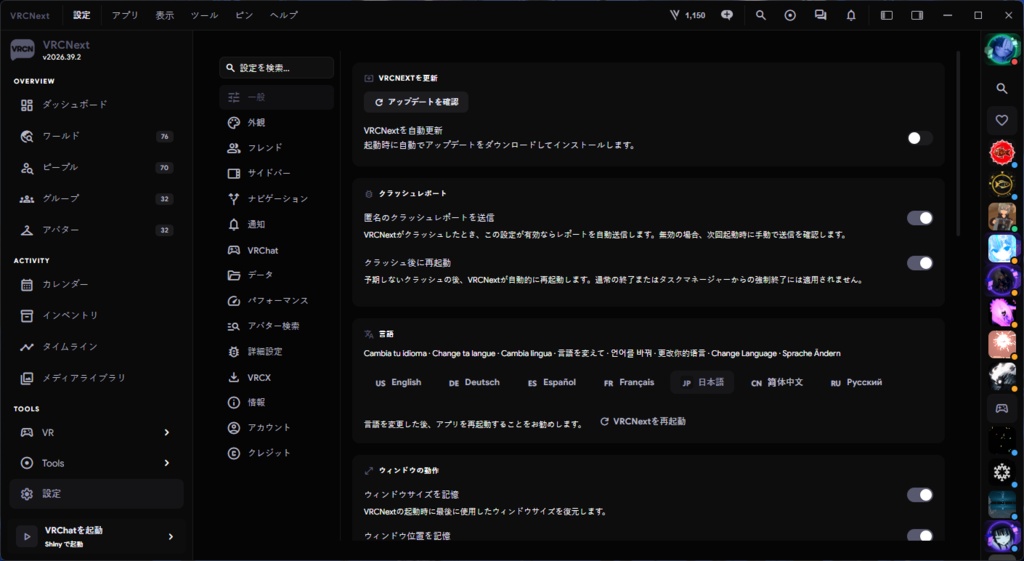The height and width of the screenshot is (561, 1024).
Task: Disable クラッシュ後に再起動 toggle
Action: tap(920, 263)
